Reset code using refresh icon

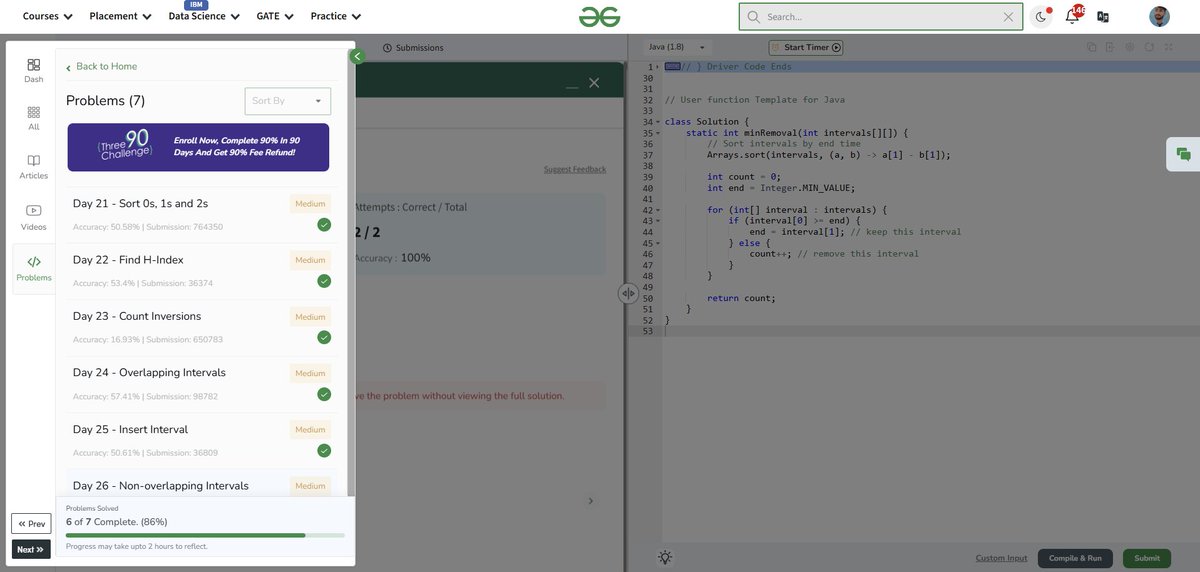pos(1150,47)
